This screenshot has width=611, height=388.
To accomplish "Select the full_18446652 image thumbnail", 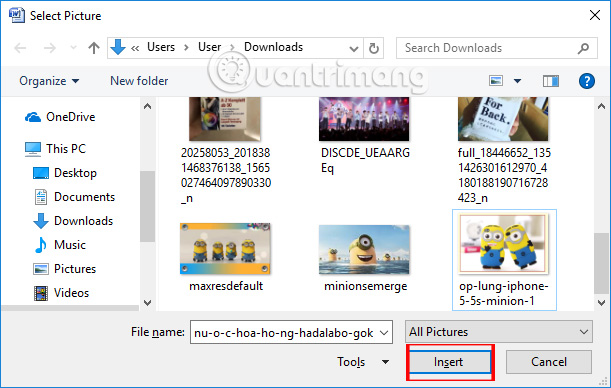I will click(503, 119).
